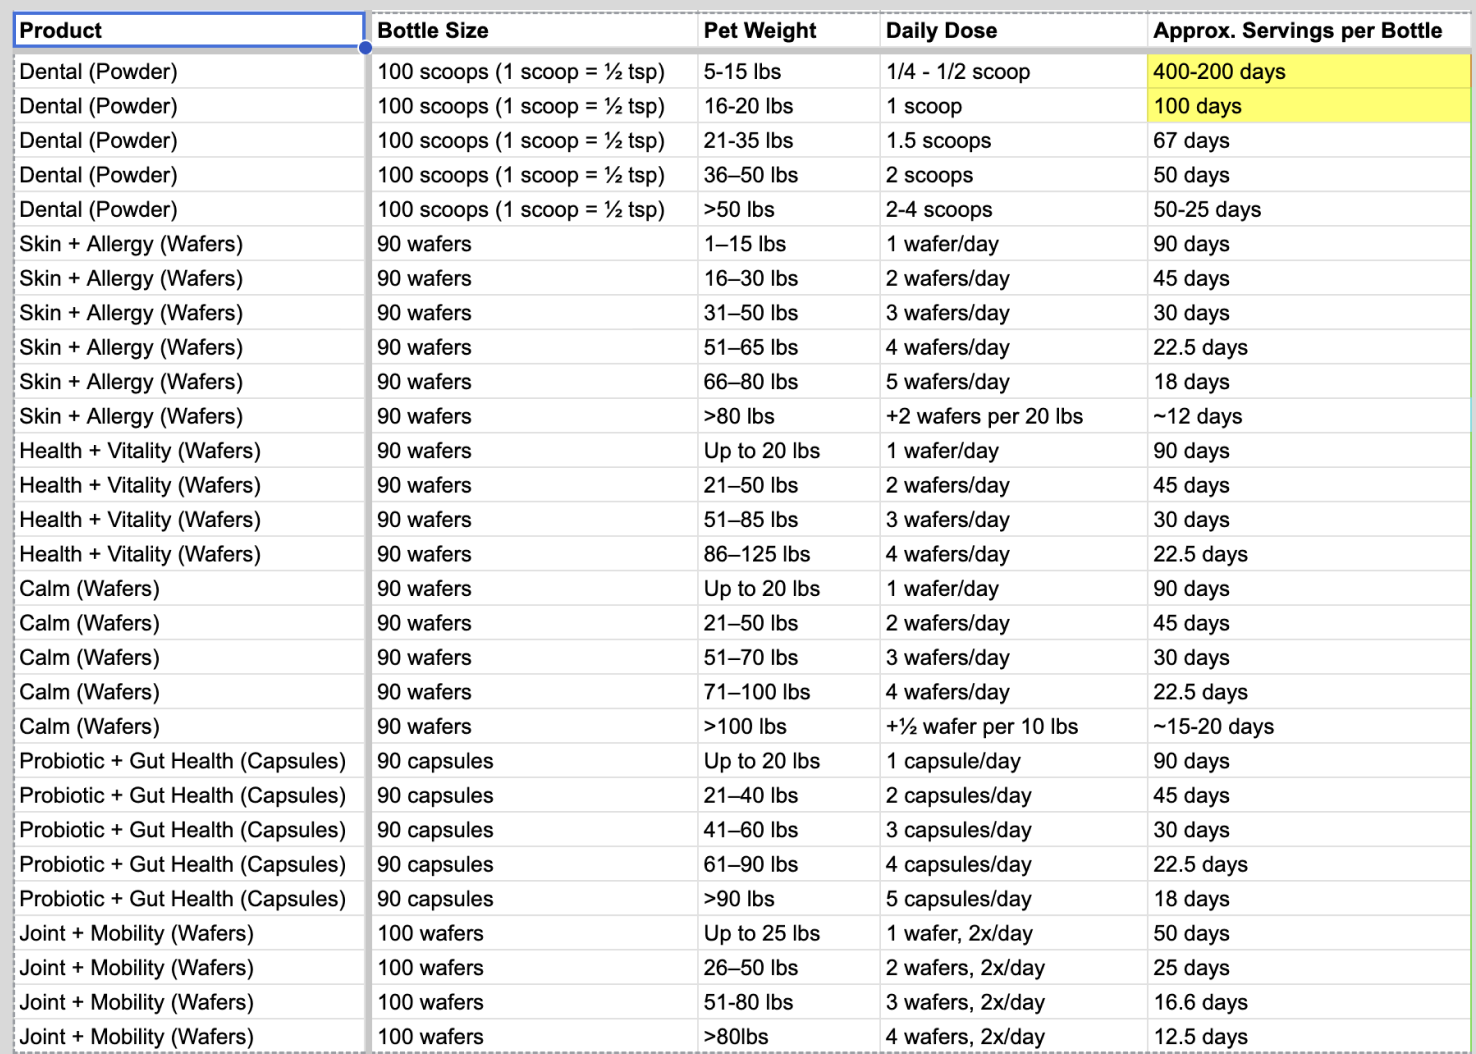
Task: Click the "16–30 lbs" cell
Action: (x=789, y=278)
